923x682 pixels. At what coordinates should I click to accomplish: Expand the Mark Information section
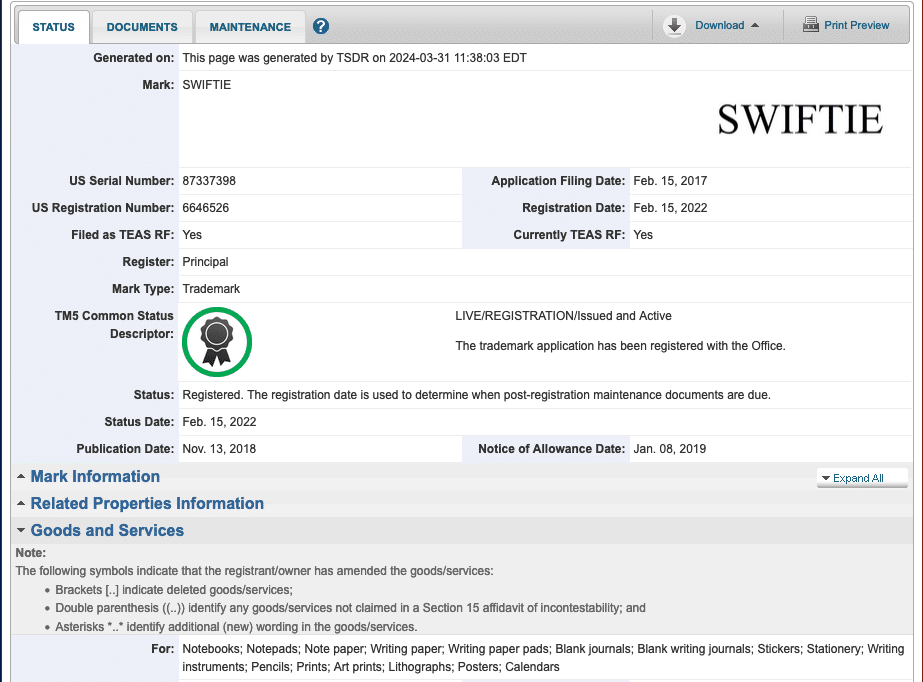tap(95, 477)
